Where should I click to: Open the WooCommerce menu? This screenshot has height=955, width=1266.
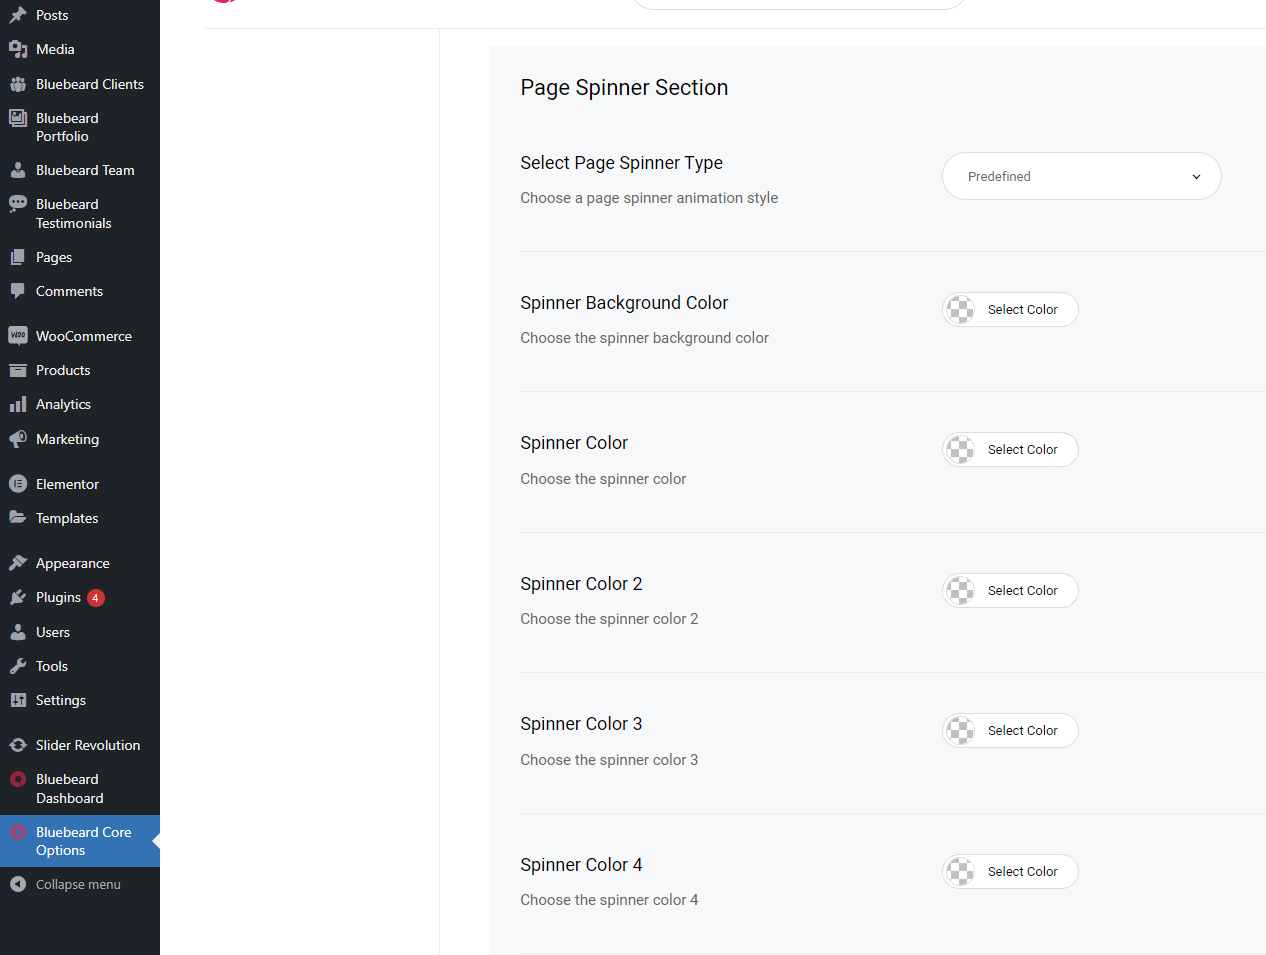[80, 336]
